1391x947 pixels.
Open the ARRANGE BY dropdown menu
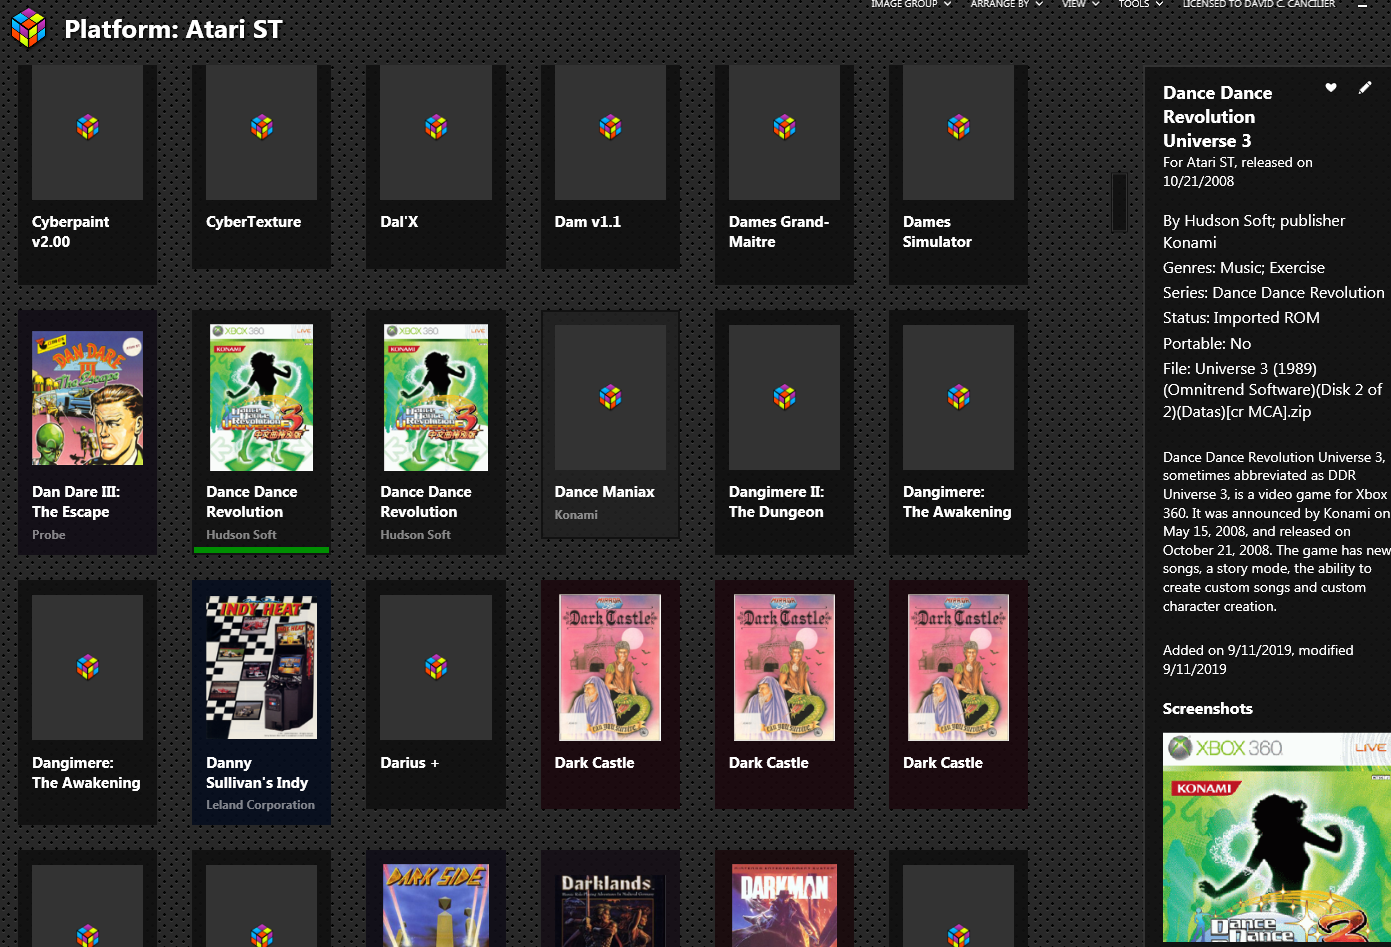coord(1006,4)
